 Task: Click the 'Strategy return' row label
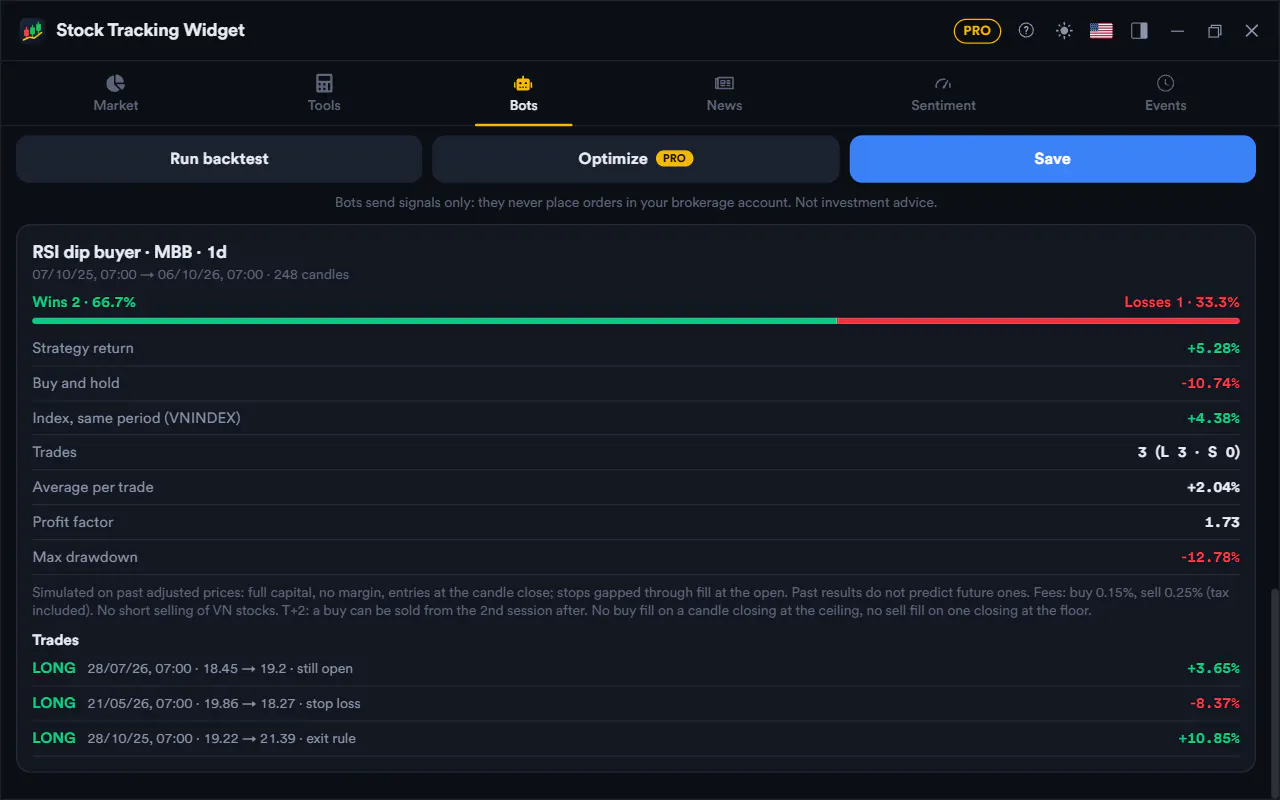83,348
